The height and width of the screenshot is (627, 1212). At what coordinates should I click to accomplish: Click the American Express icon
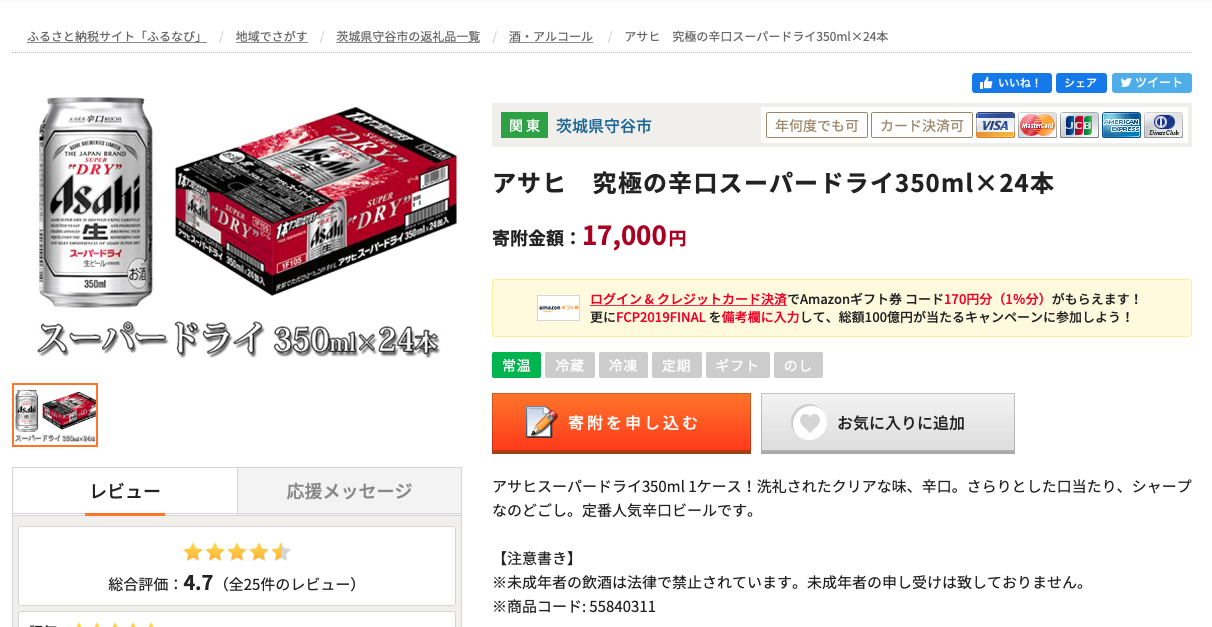(x=1121, y=125)
